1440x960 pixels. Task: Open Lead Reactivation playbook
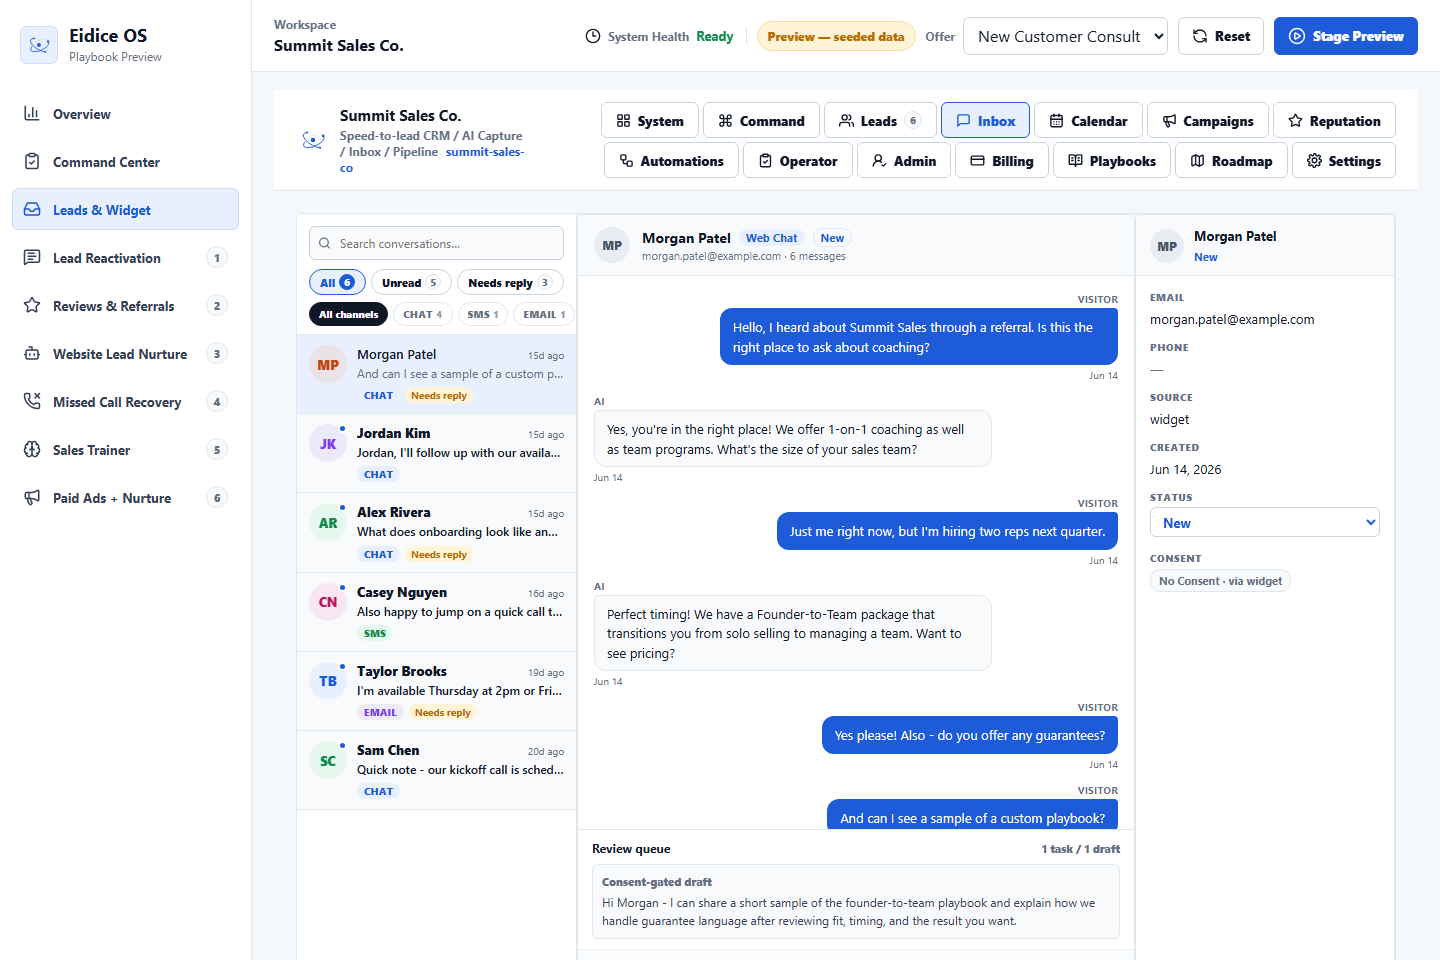pos(125,258)
